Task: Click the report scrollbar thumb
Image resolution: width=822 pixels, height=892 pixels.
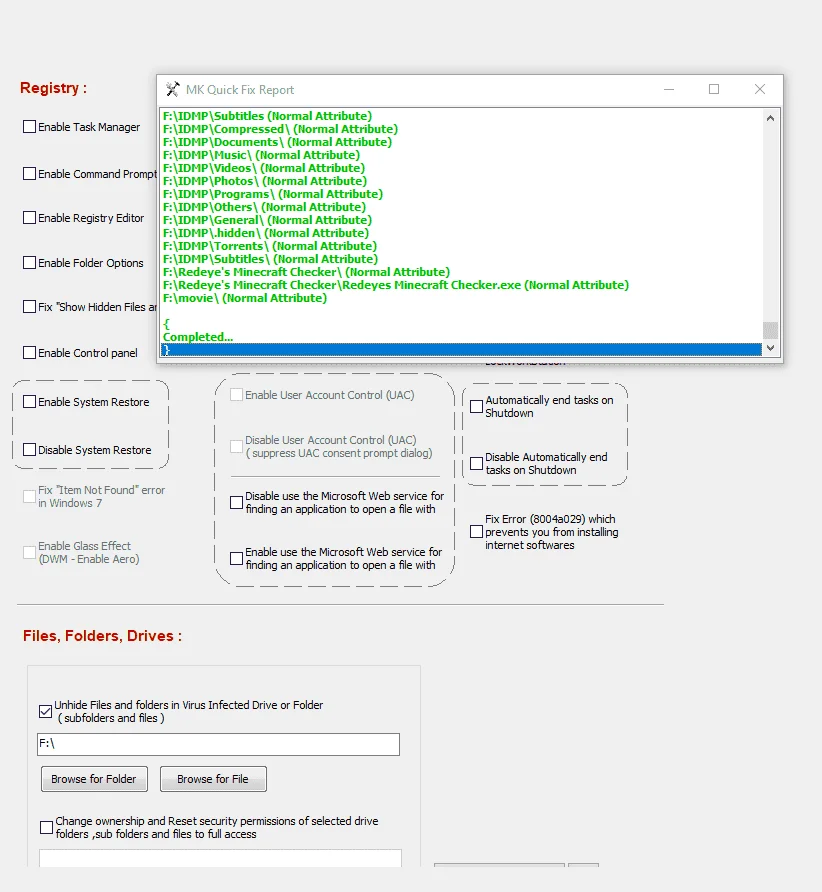Action: [770, 330]
